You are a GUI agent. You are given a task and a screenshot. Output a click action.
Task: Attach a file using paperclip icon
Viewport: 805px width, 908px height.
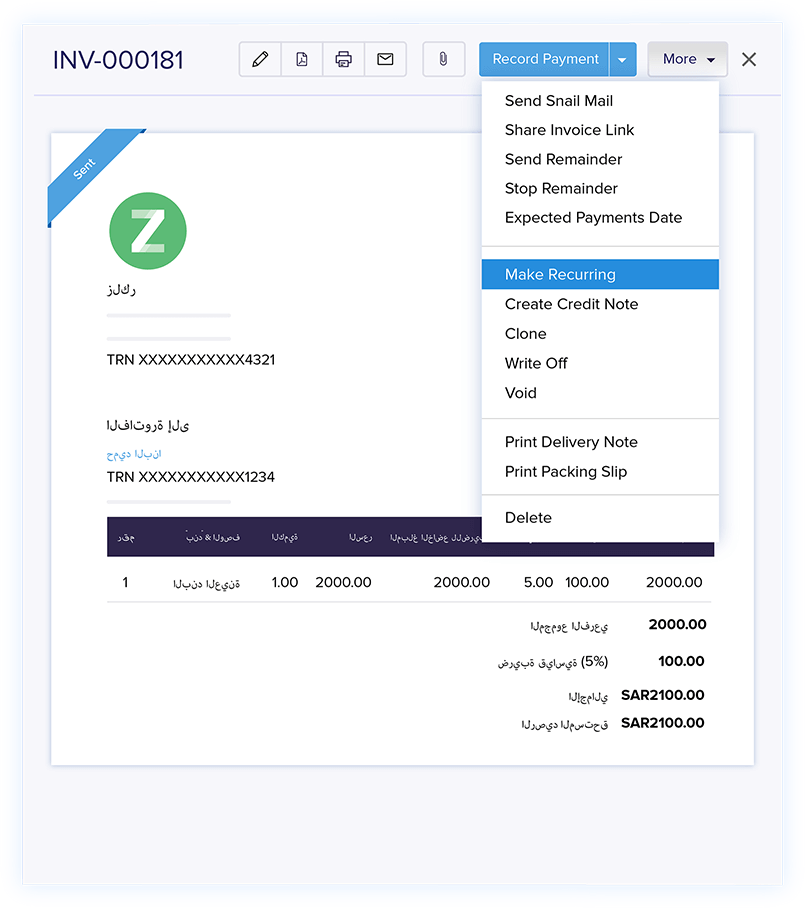[x=444, y=59]
